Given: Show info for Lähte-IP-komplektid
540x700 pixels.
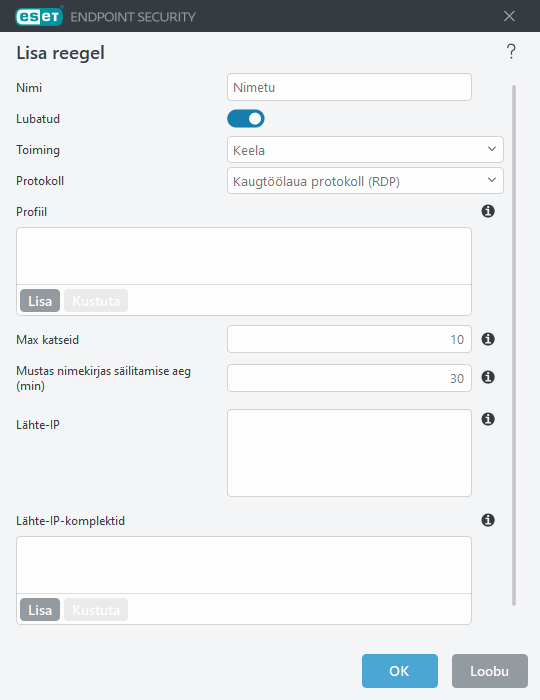Looking at the screenshot, I should pos(488,520).
